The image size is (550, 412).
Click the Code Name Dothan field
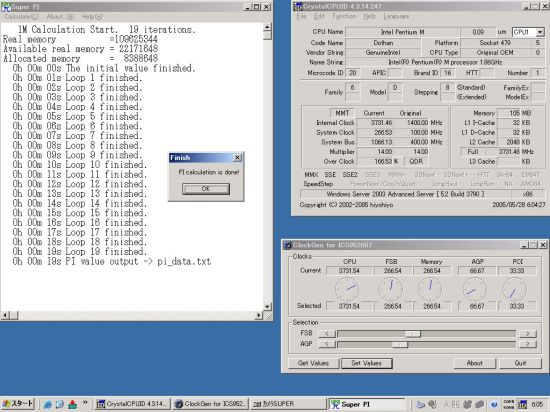[383, 43]
